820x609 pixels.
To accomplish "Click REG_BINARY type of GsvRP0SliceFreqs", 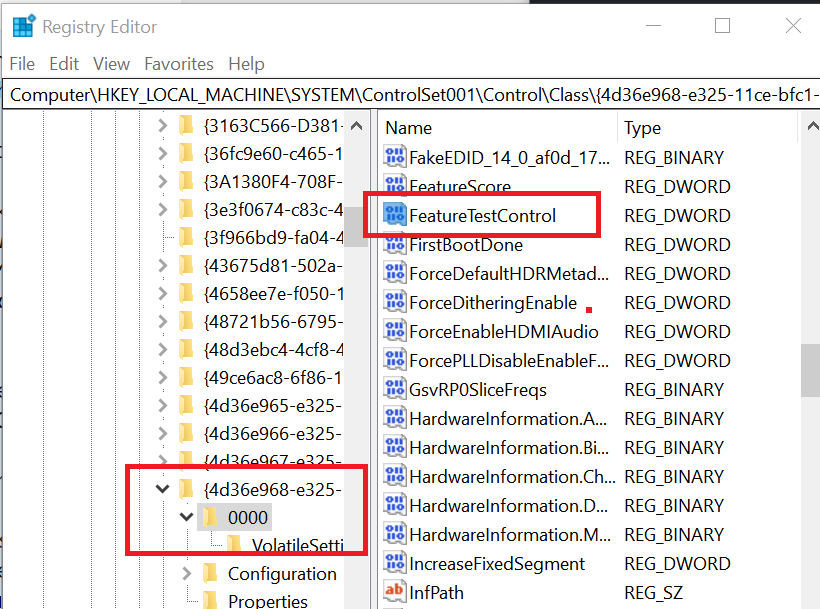I will 674,389.
